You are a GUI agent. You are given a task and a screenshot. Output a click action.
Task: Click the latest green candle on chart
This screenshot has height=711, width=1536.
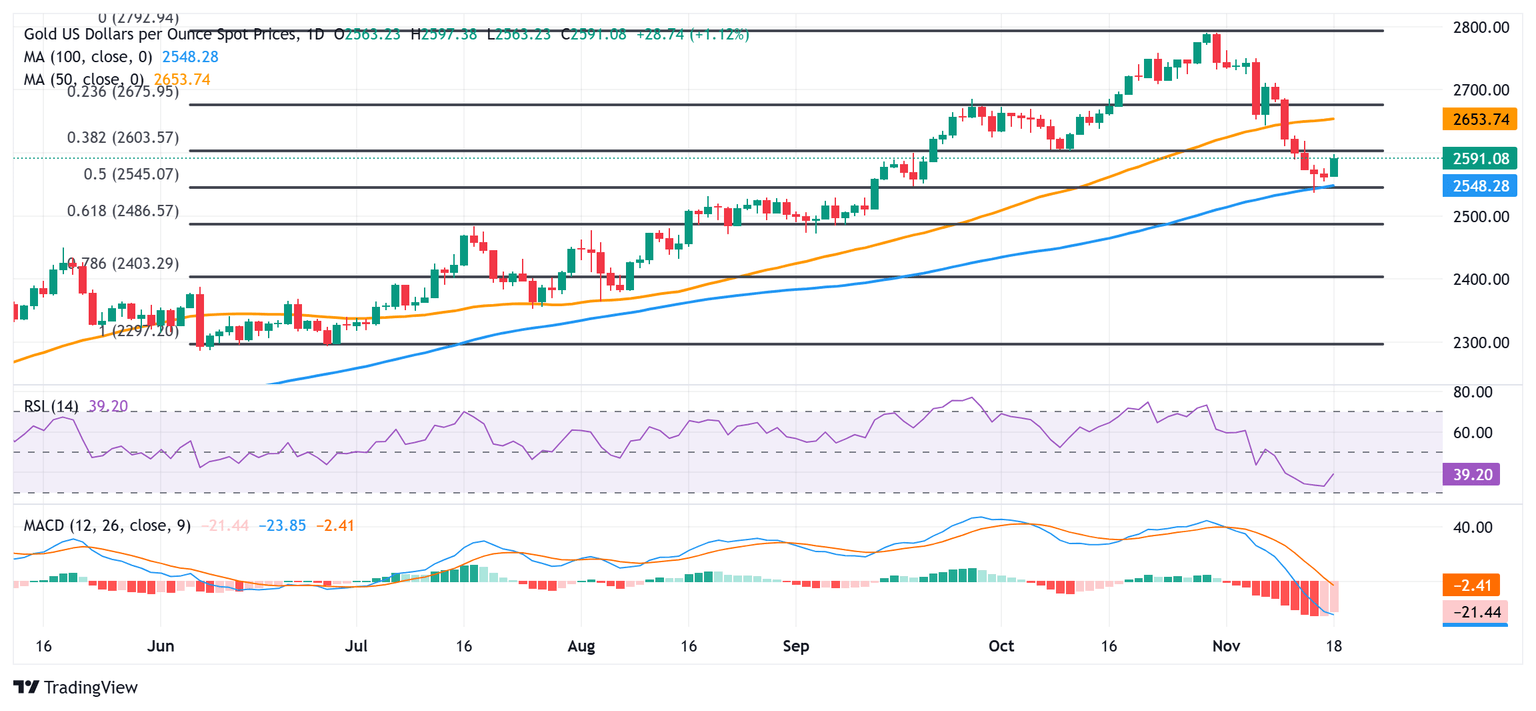1333,167
